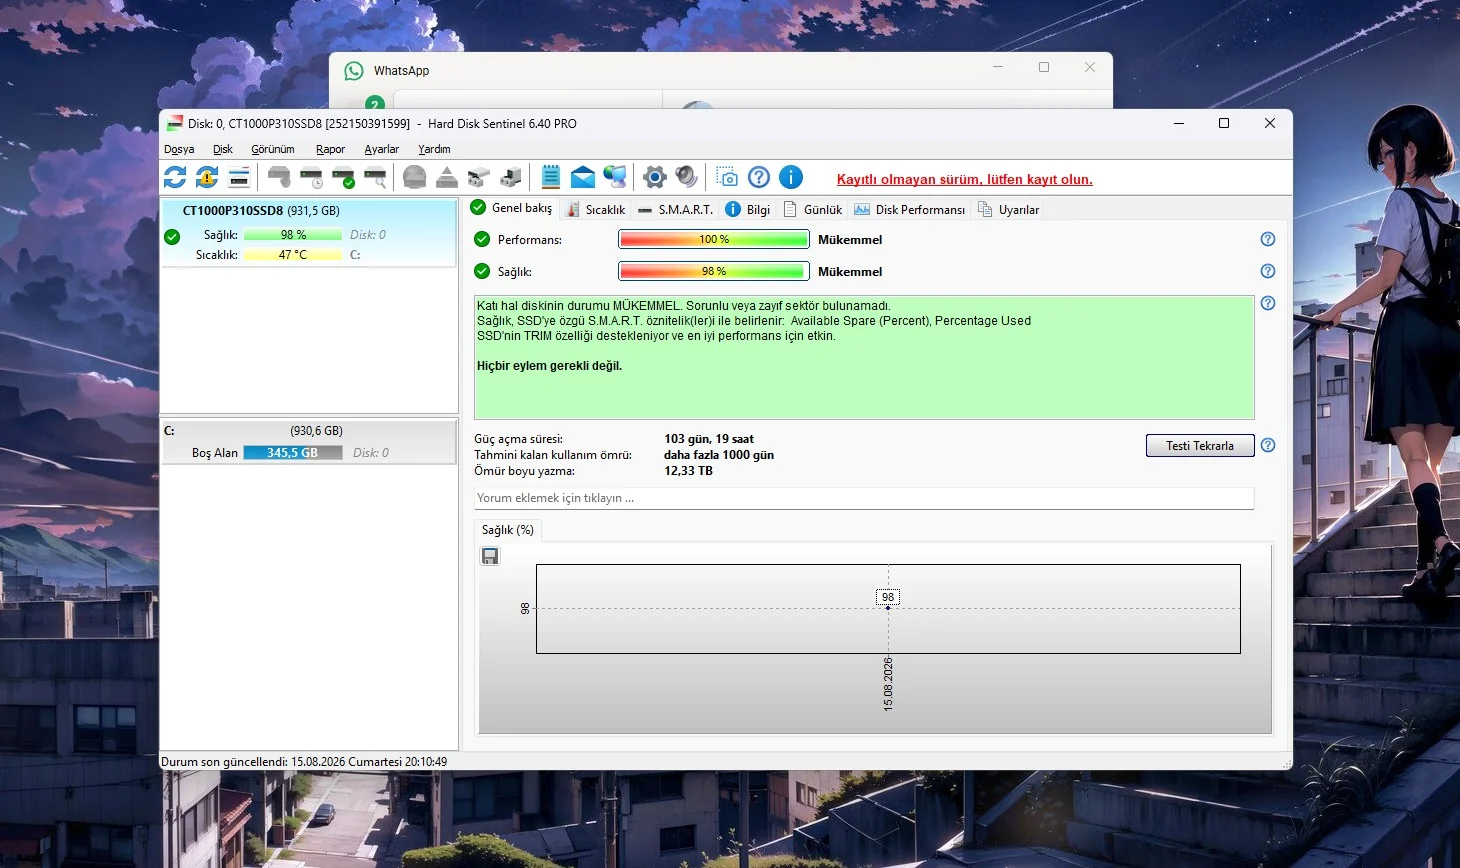
Task: Click the Sağlık 98 % bar in the overview panel
Action: (x=714, y=271)
